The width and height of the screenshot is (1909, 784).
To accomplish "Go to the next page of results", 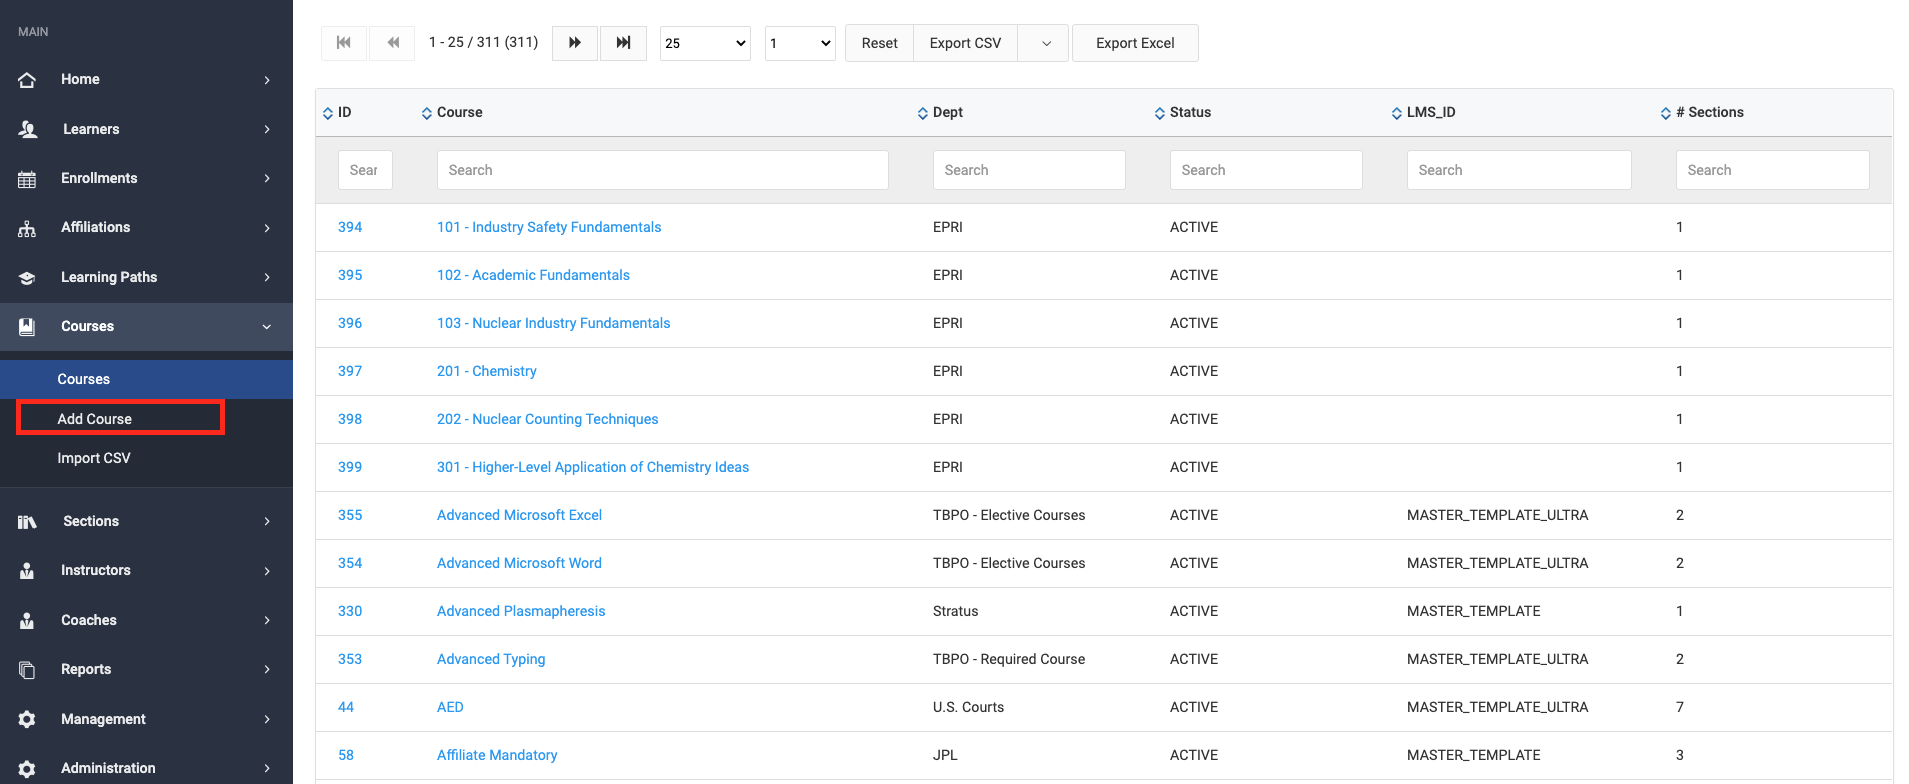I will tap(575, 43).
